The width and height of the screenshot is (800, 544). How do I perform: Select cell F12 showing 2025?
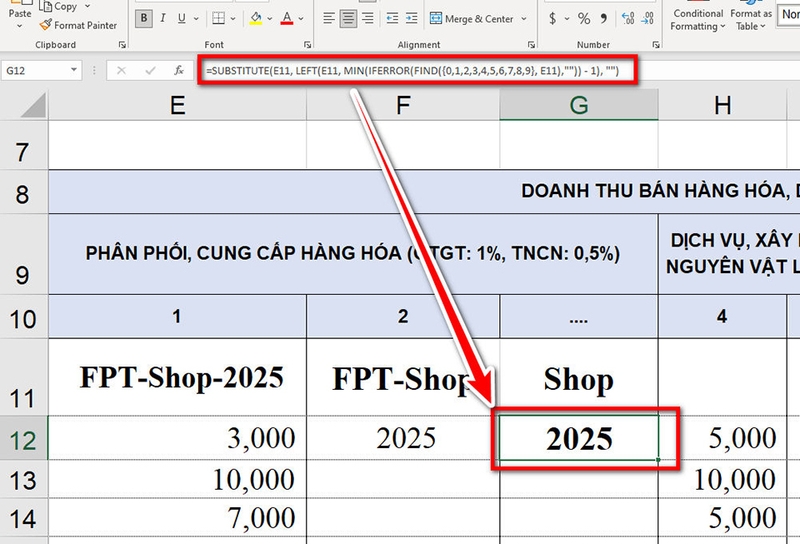coord(403,438)
